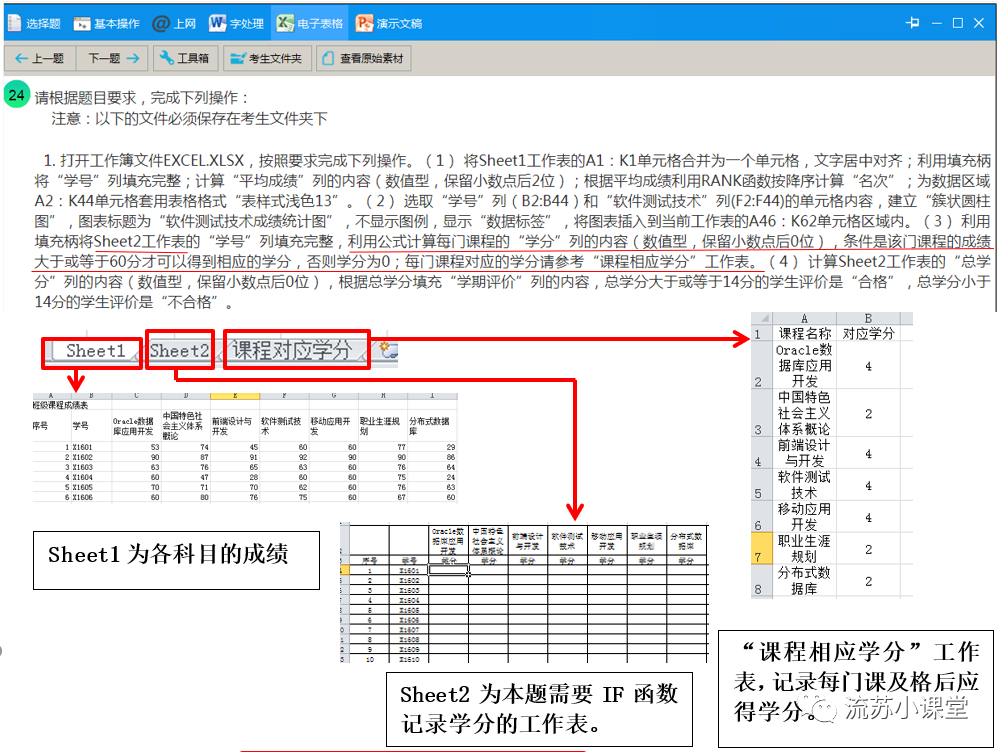Image resolution: width=1001 pixels, height=752 pixels.
Task: Select column header B in credits table
Action: click(x=868, y=319)
